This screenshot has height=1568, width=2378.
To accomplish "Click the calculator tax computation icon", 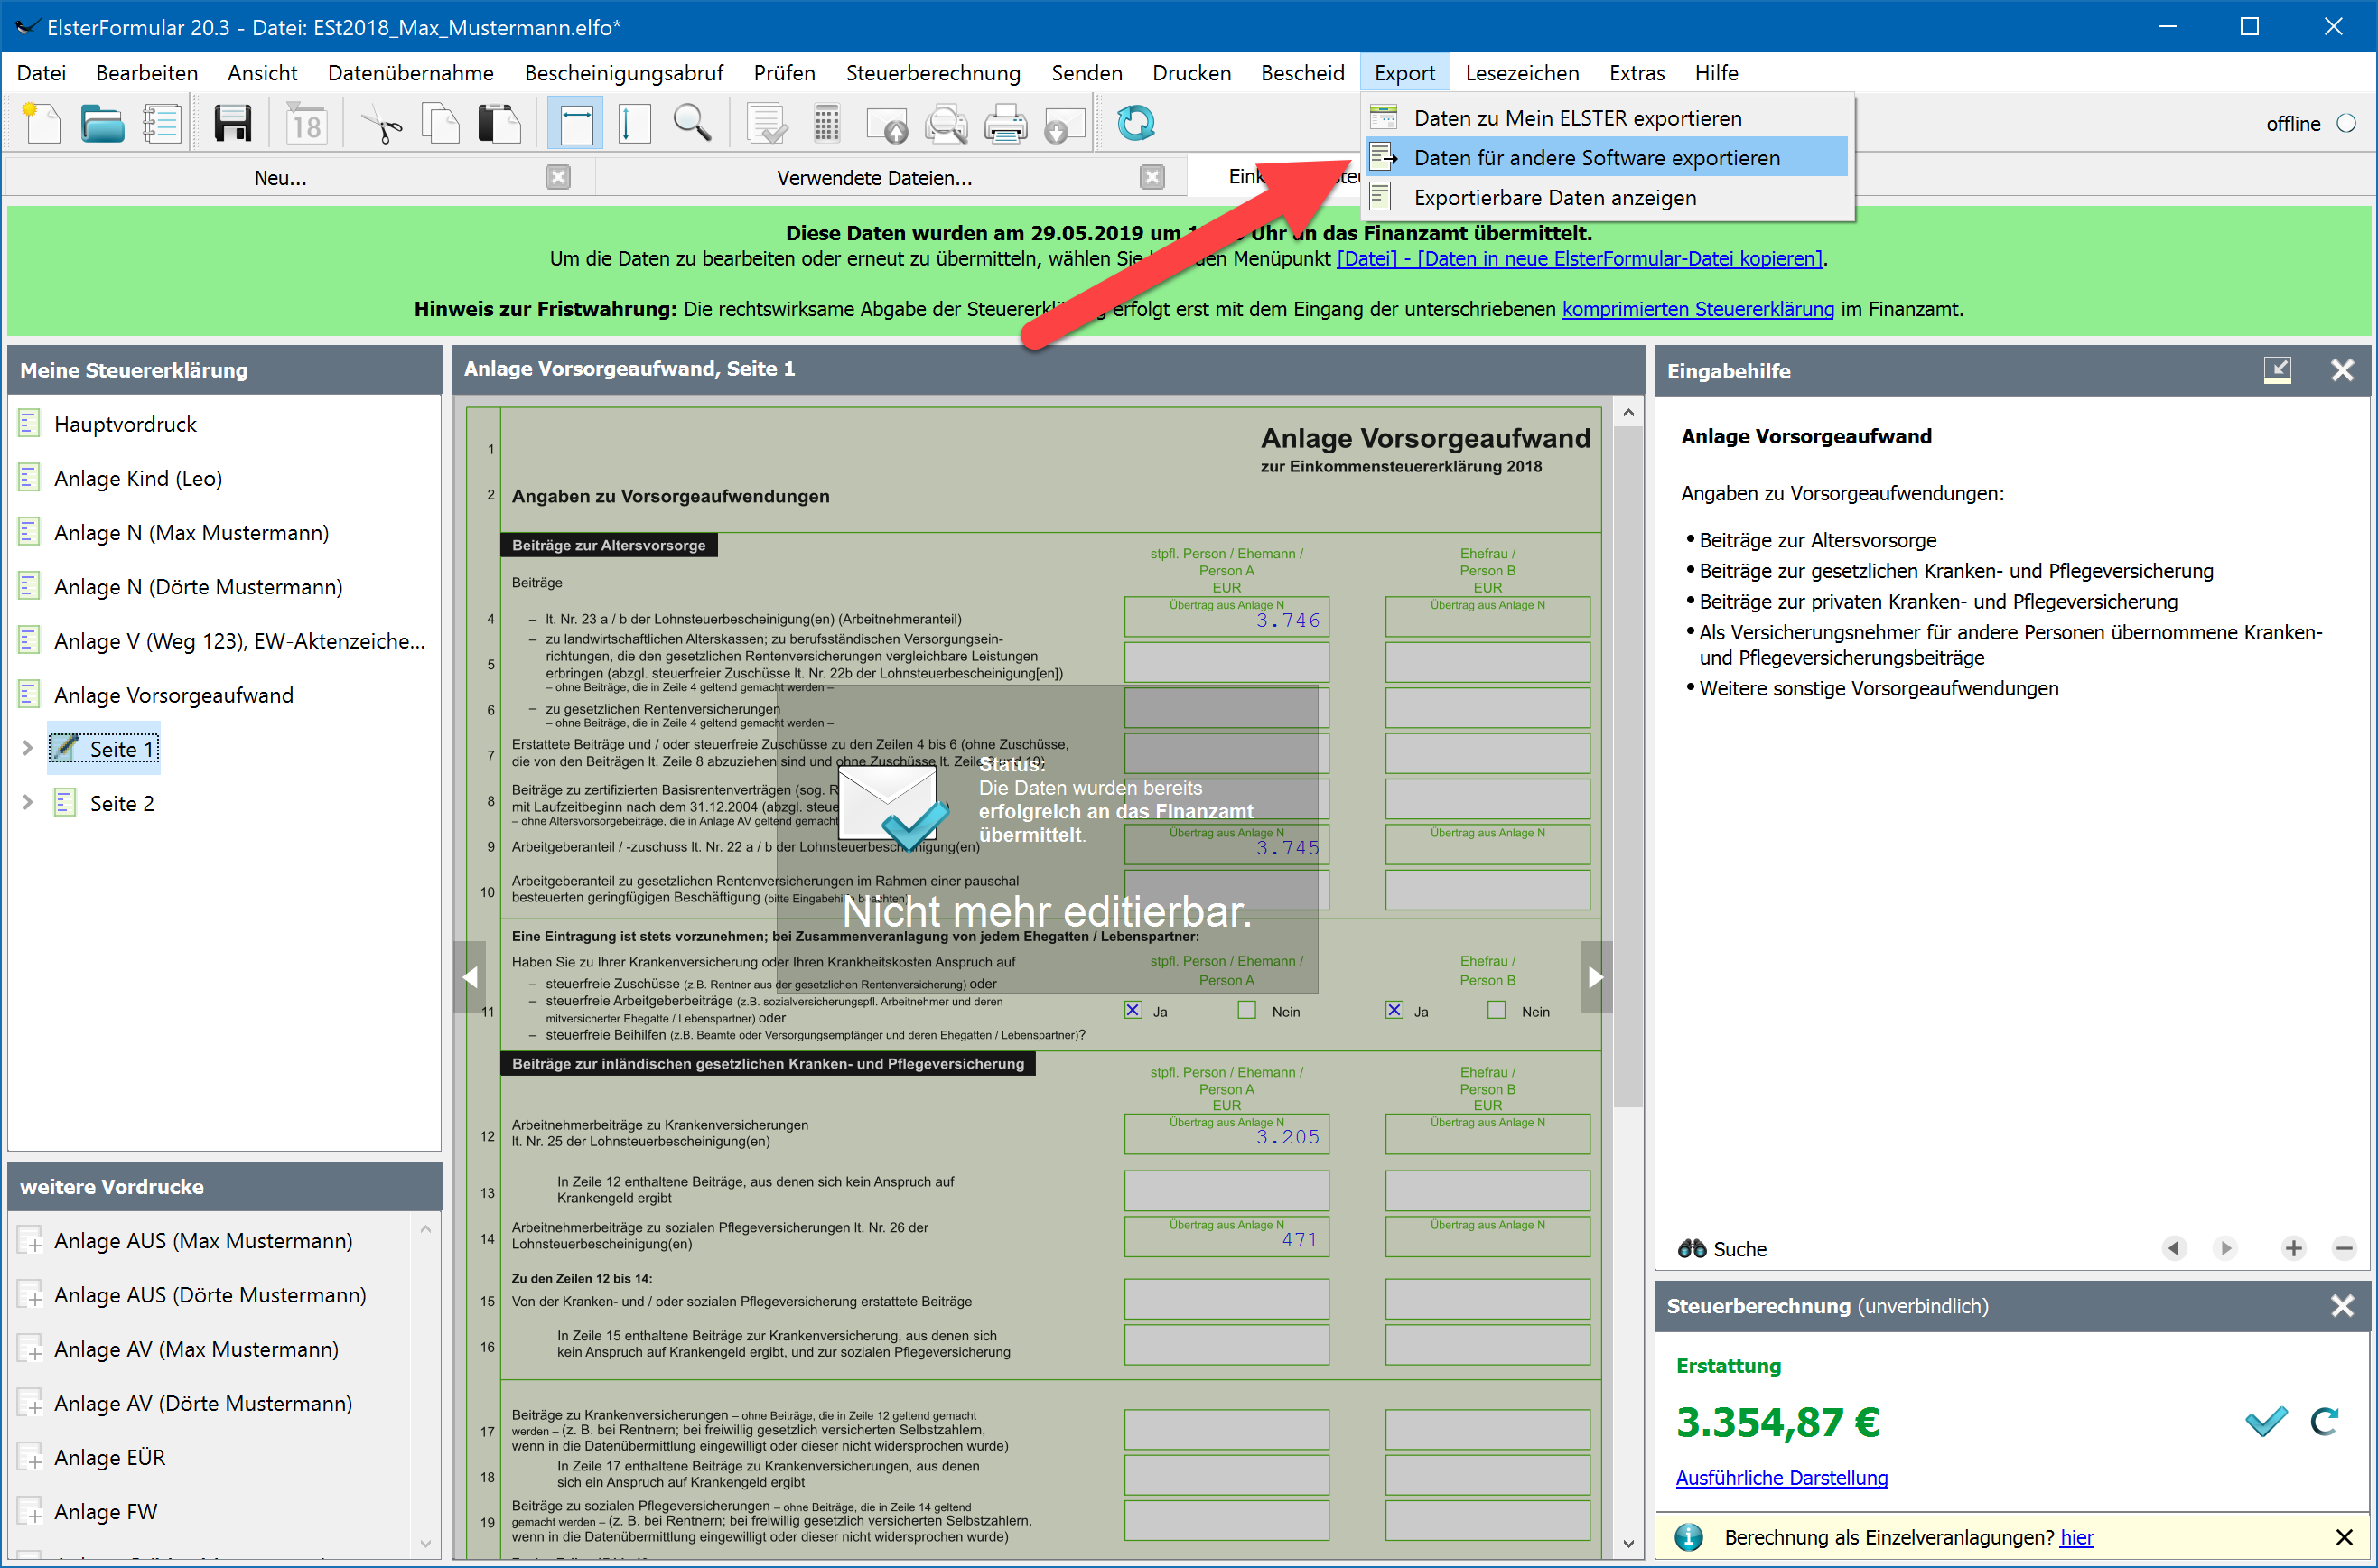I will click(826, 124).
